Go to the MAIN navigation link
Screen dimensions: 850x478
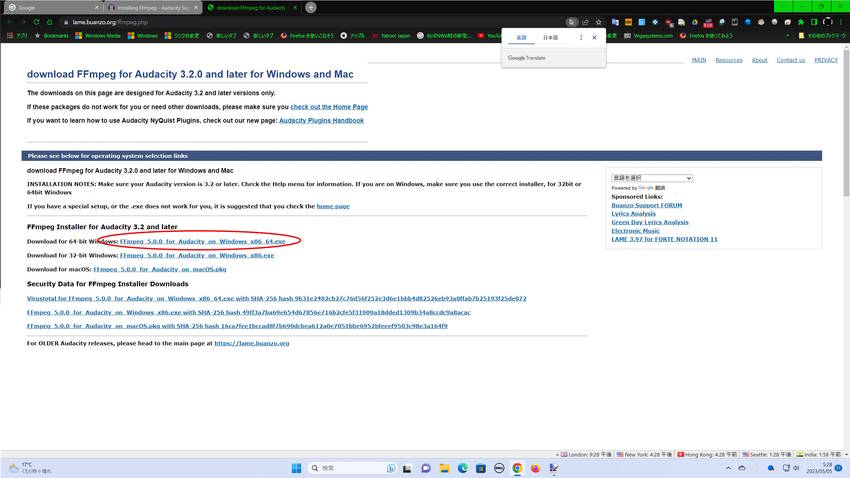(699, 60)
